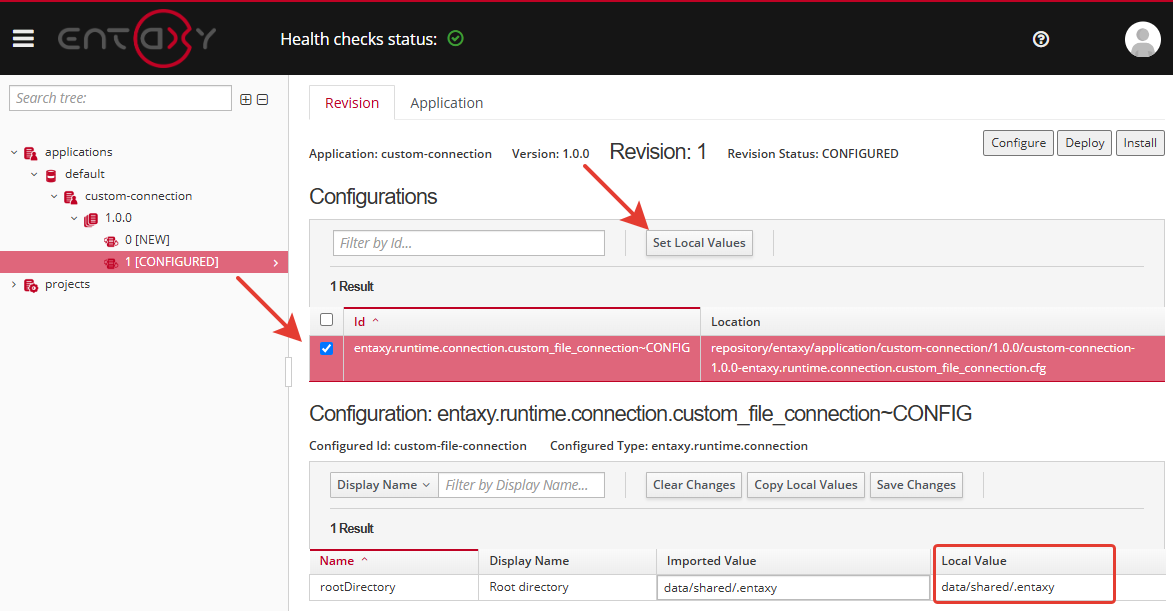Open the help question mark icon

coord(1041,39)
